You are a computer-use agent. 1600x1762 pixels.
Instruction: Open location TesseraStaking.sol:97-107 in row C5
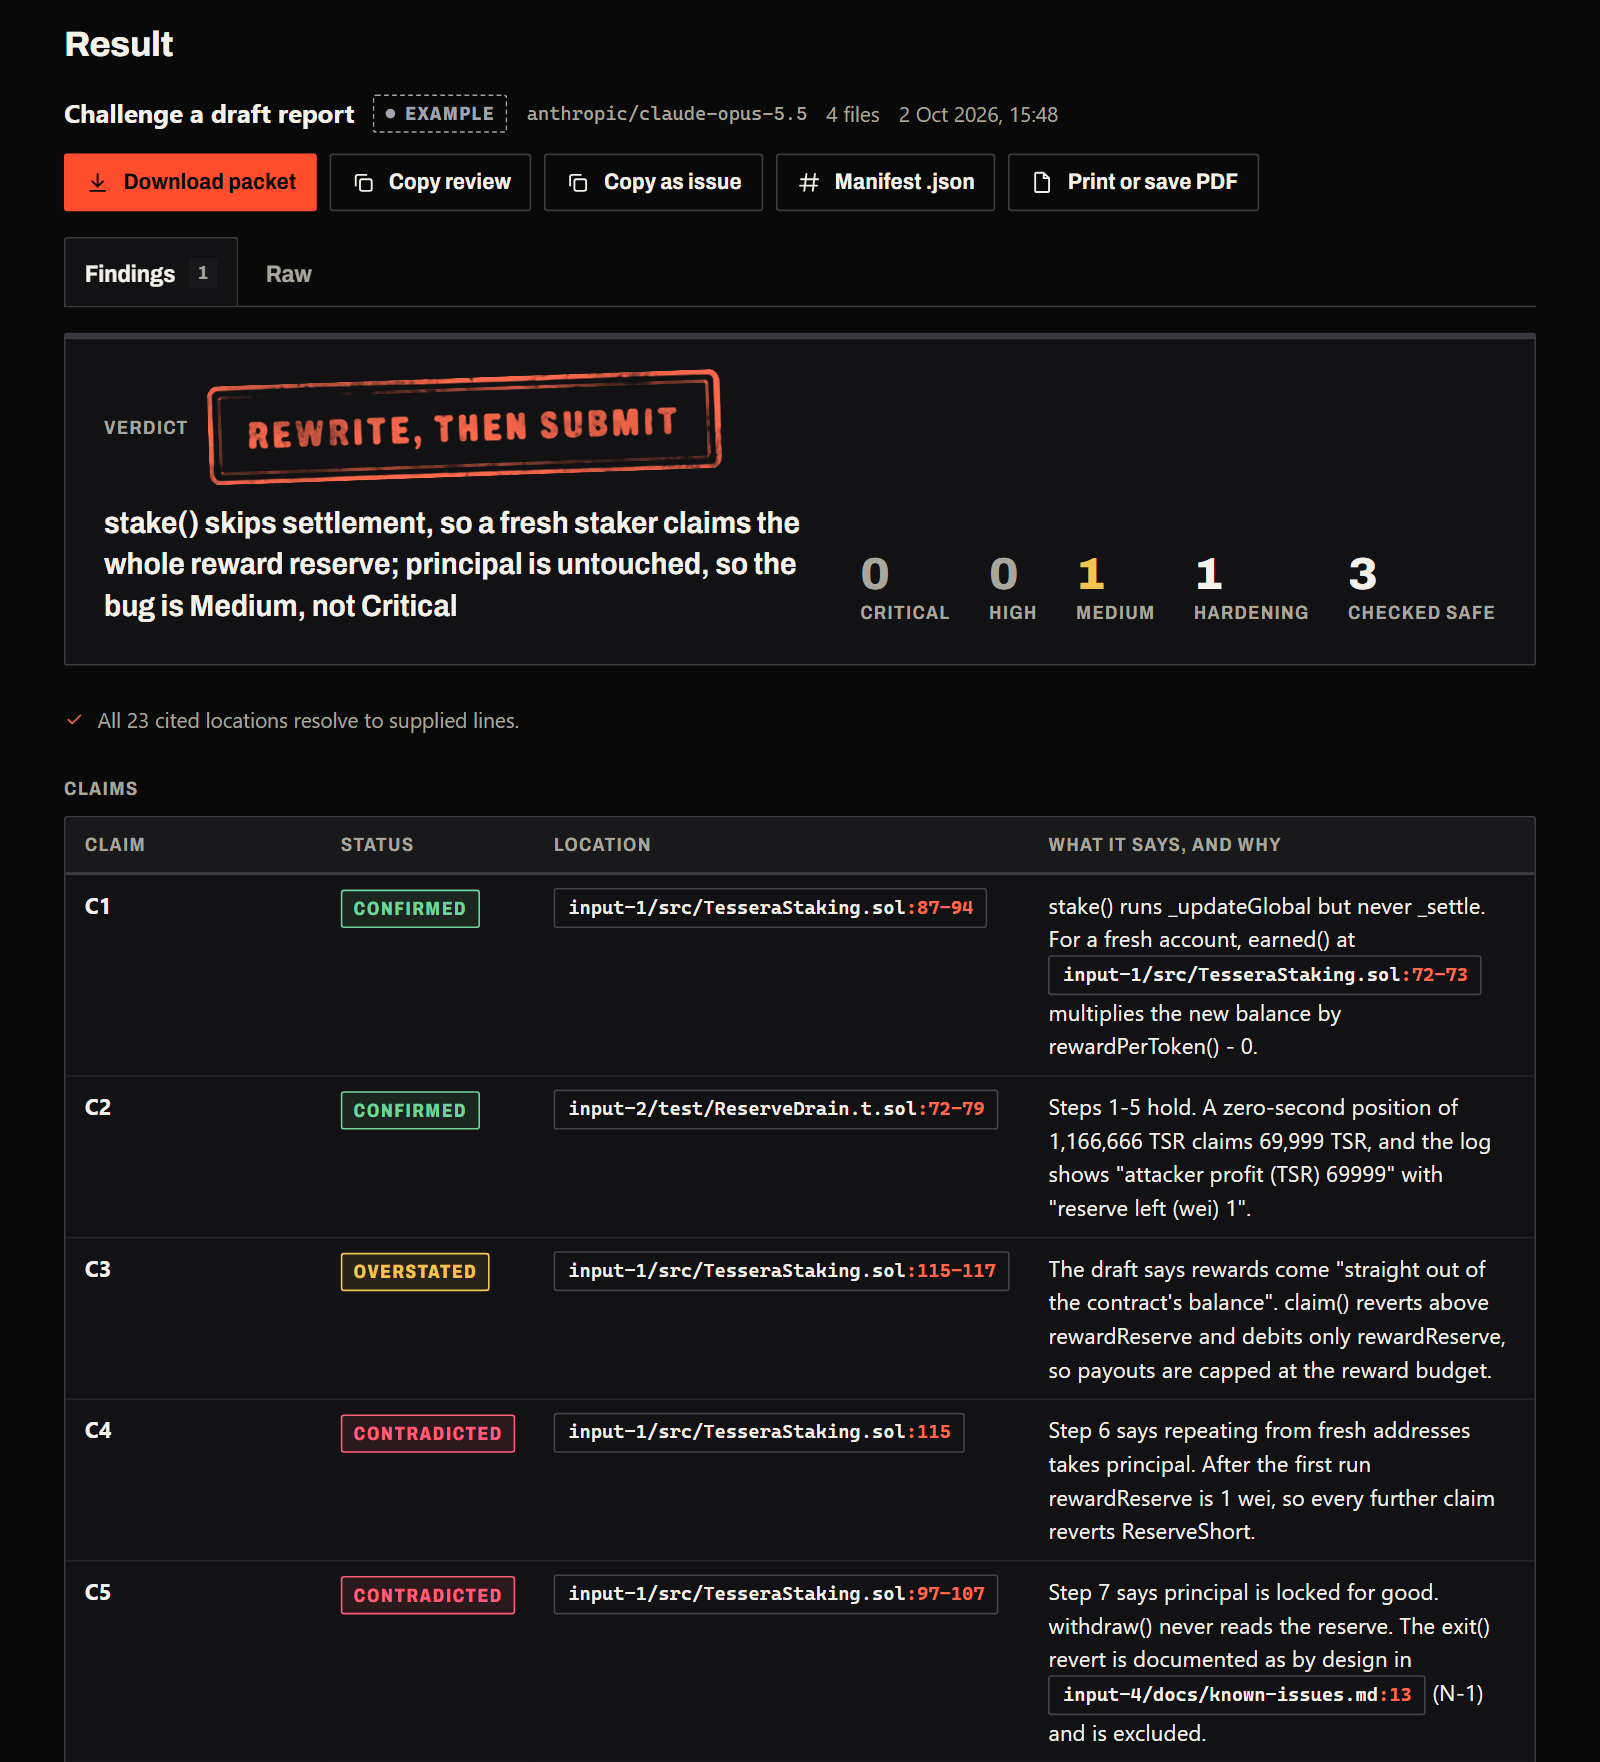[776, 1594]
